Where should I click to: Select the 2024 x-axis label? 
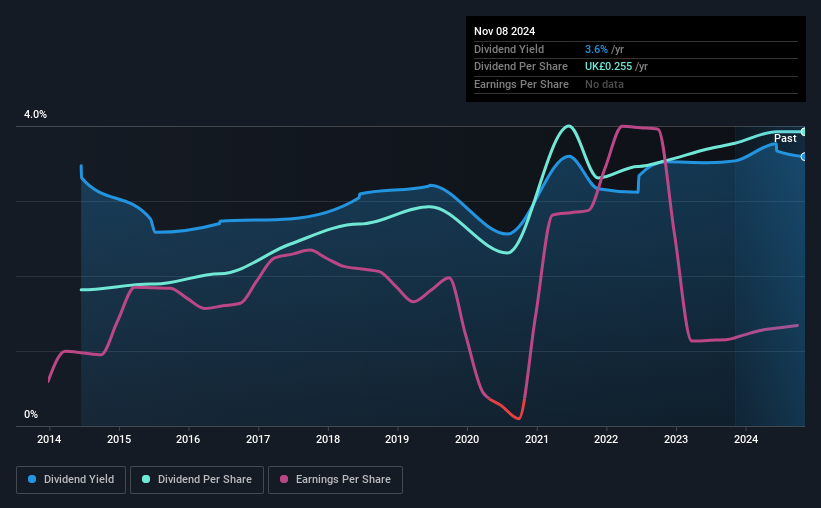[746, 439]
